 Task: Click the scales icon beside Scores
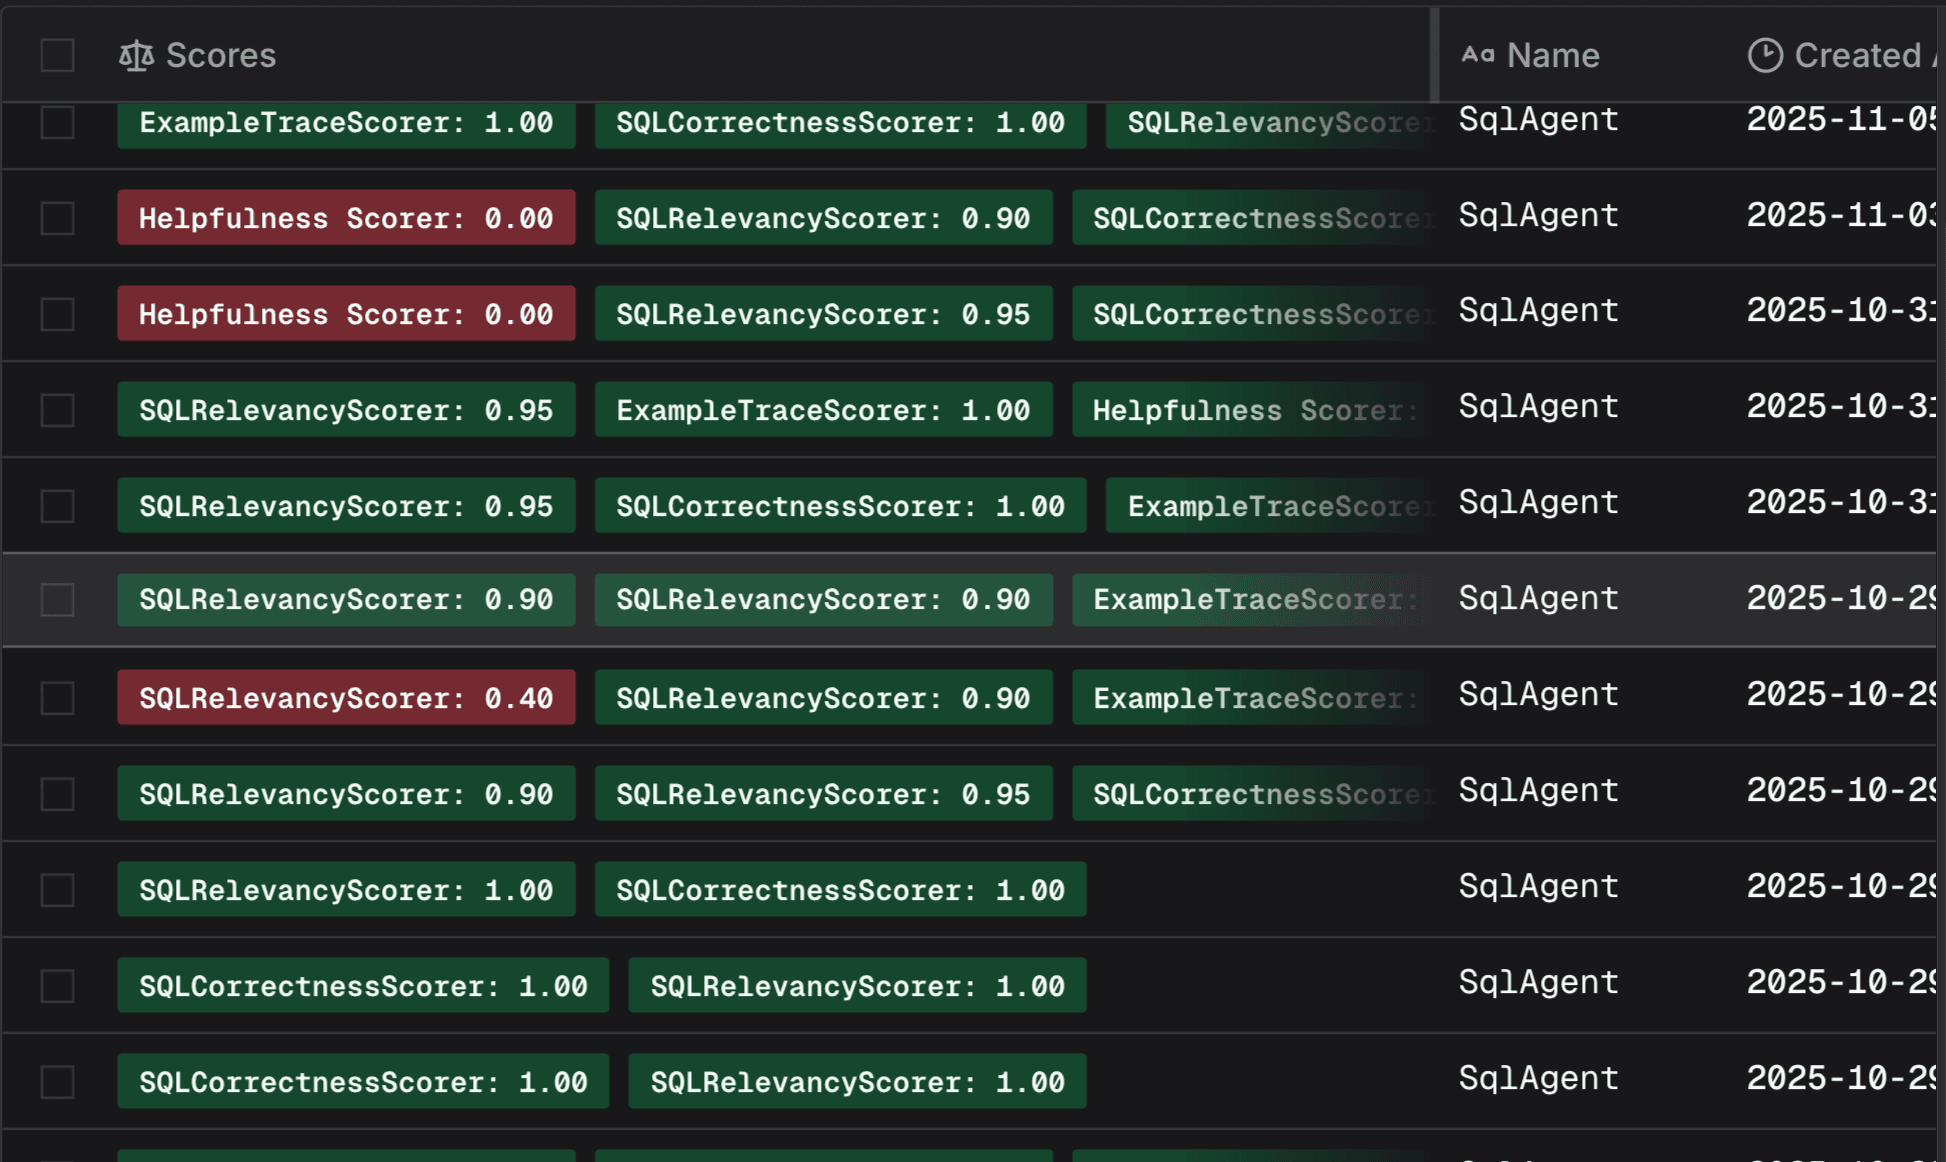pyautogui.click(x=136, y=56)
